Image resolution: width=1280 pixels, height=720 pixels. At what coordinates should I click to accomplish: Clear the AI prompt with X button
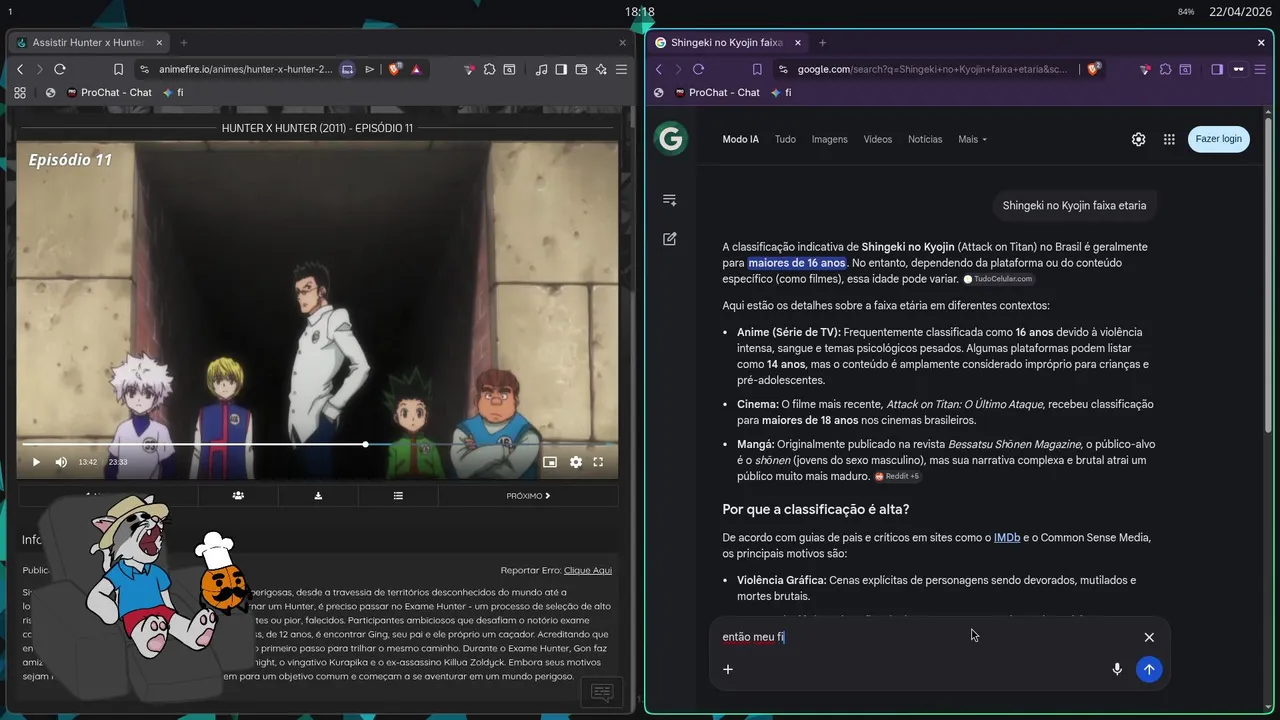[x=1149, y=637]
